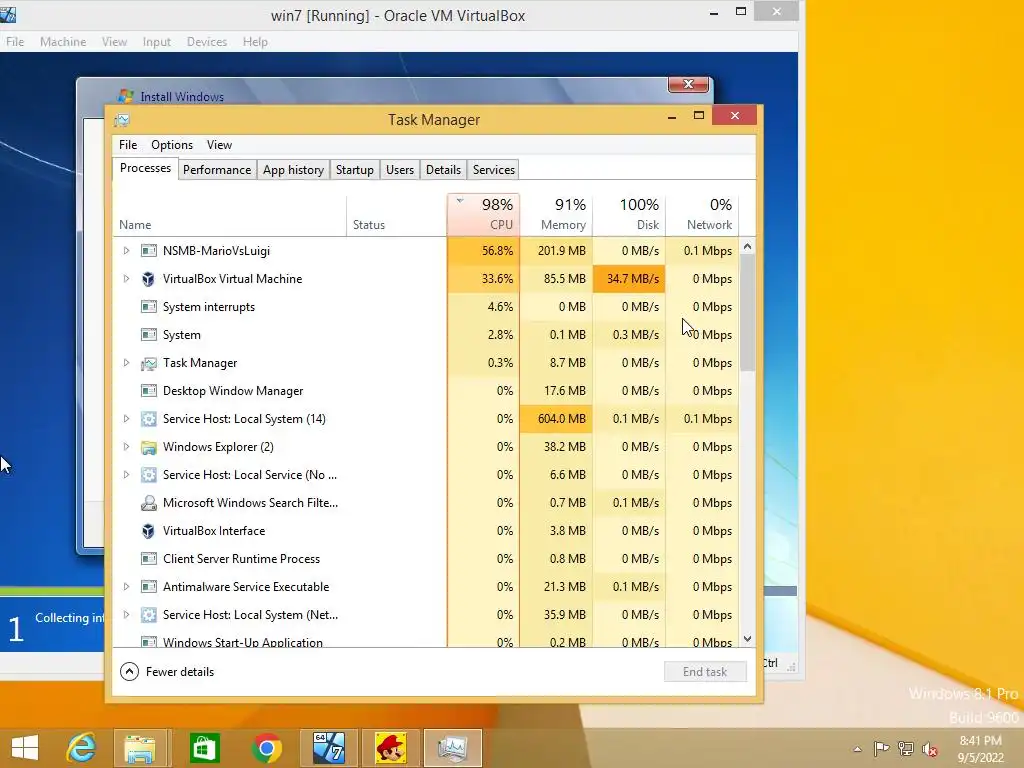Switch to the Mario game taskbar icon
The height and width of the screenshot is (768, 1024).
391,748
